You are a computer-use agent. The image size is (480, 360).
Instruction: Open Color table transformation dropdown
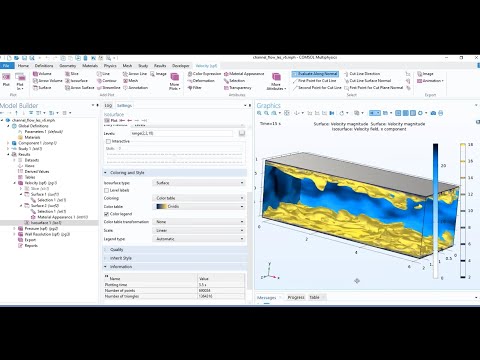point(199,222)
